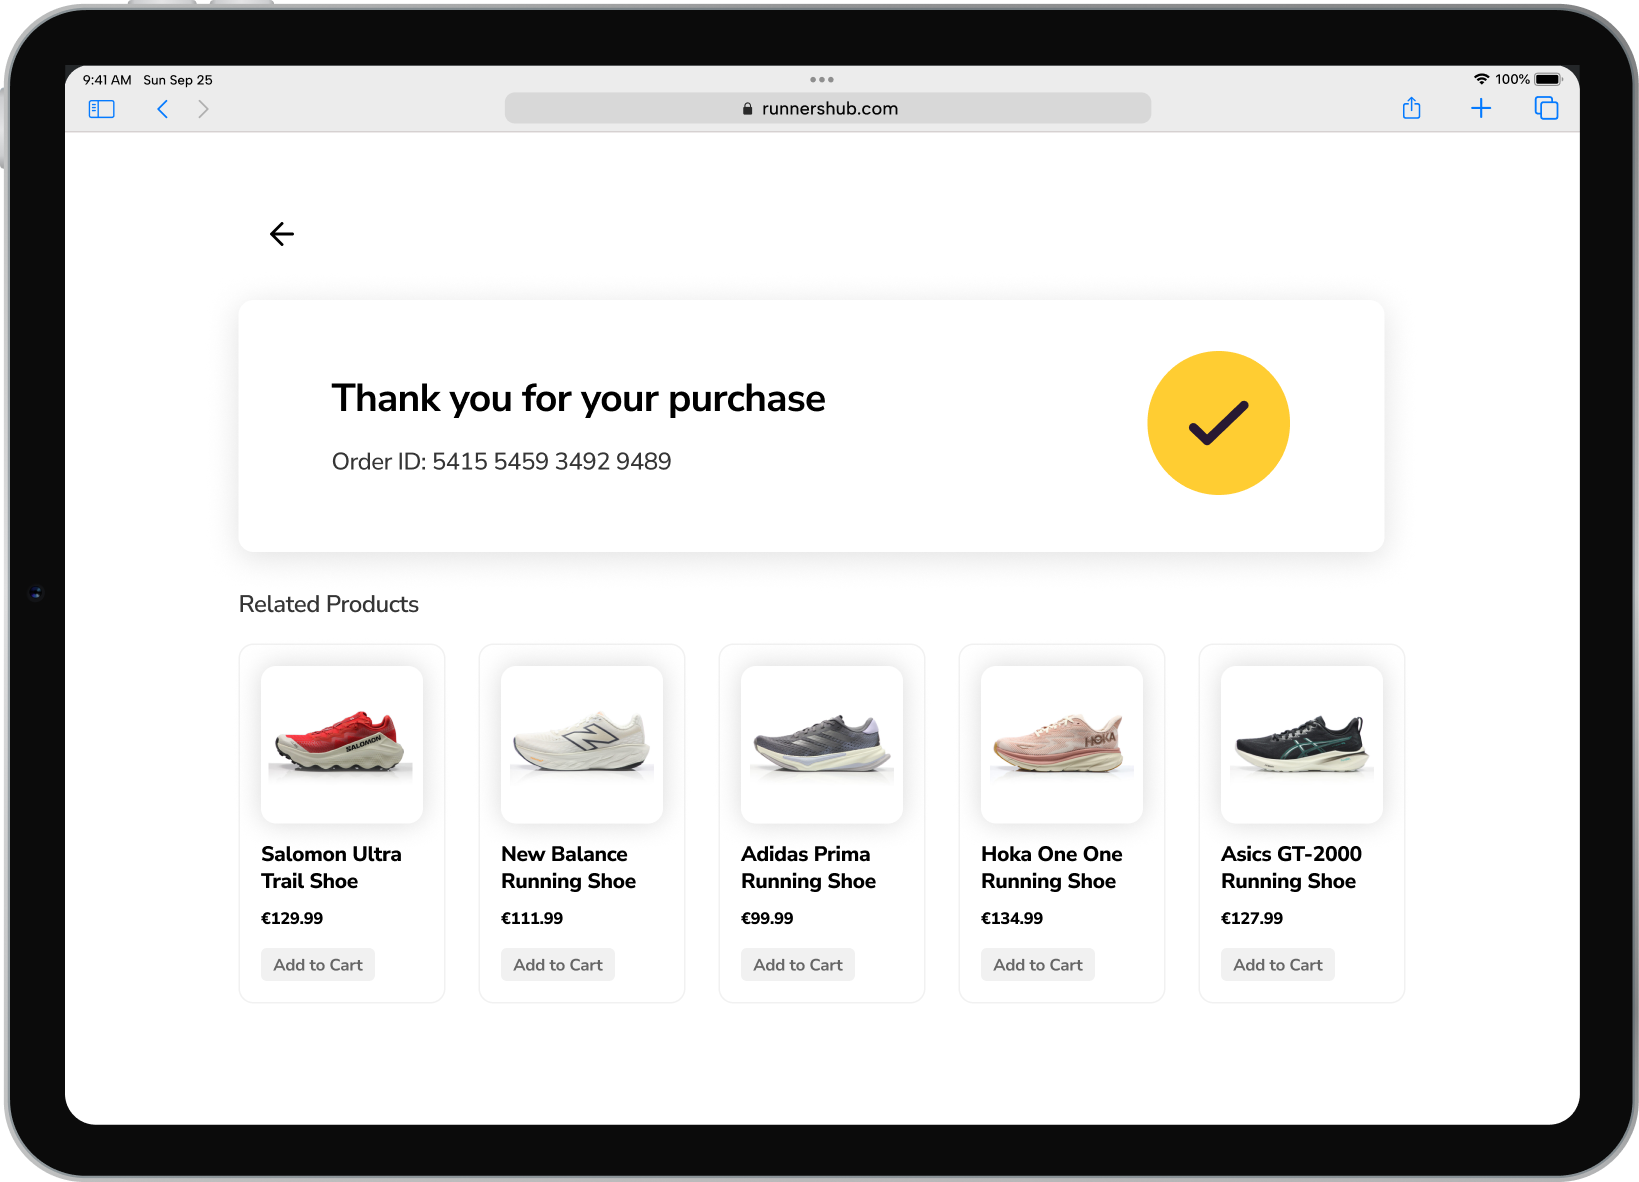Tap the Wi-Fi status icon
Viewport: 1639px width, 1182px height.
pyautogui.click(x=1481, y=79)
